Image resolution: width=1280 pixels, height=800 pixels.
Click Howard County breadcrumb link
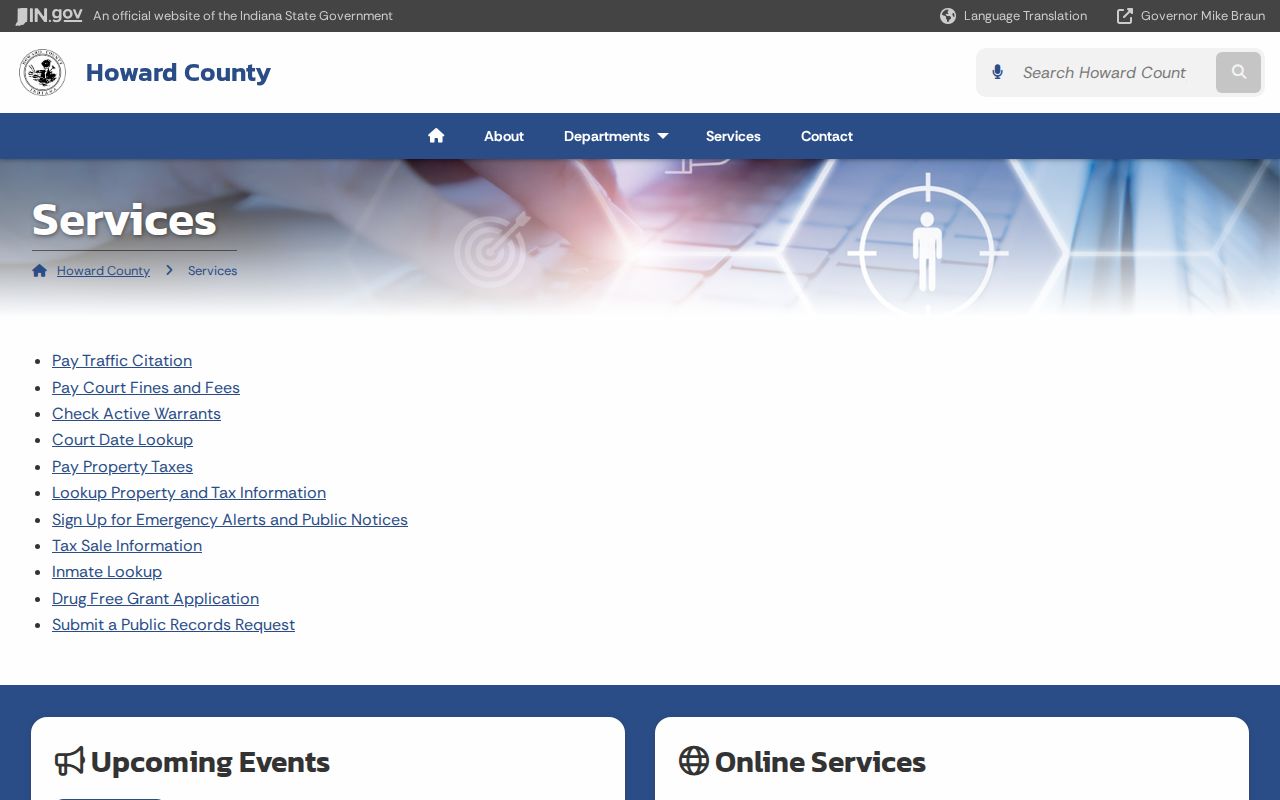103,271
